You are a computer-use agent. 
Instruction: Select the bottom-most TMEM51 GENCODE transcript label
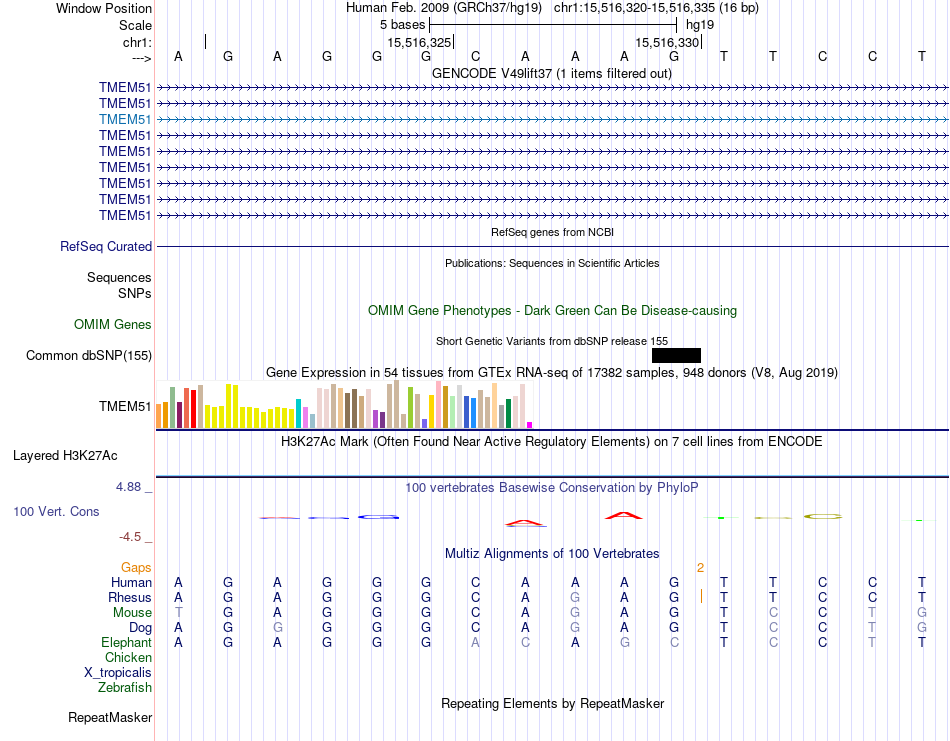(125, 215)
